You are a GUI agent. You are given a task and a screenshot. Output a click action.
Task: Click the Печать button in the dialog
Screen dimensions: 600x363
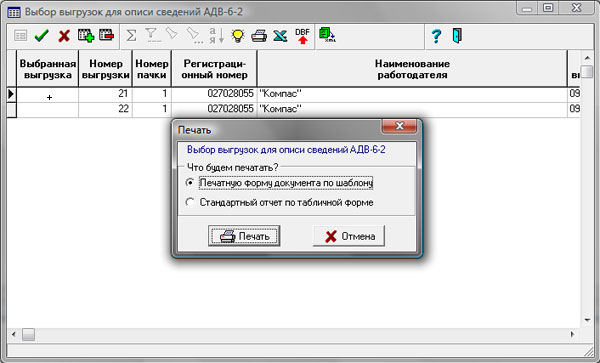[x=244, y=236]
